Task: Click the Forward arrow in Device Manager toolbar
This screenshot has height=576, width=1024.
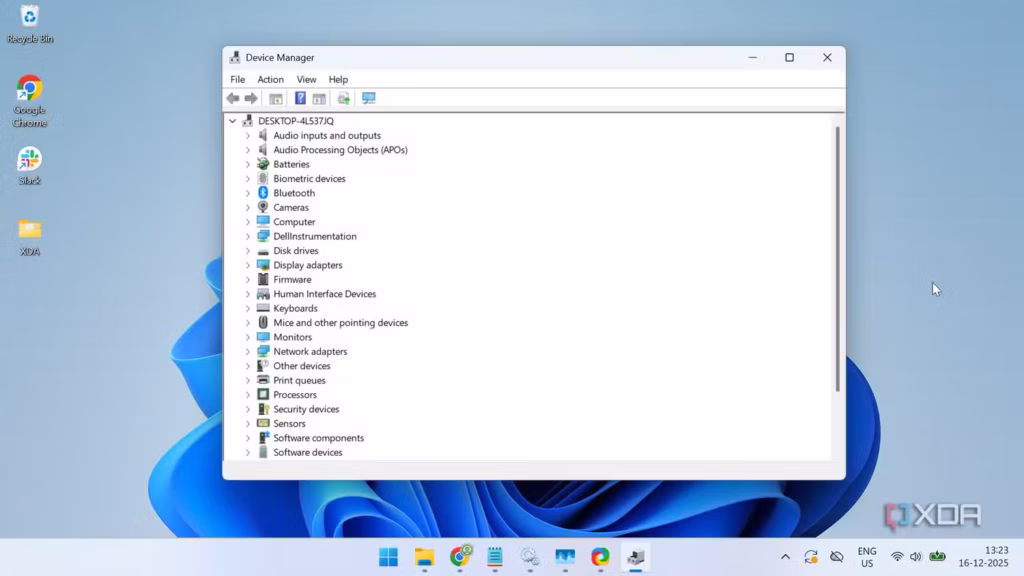Action: tap(251, 99)
